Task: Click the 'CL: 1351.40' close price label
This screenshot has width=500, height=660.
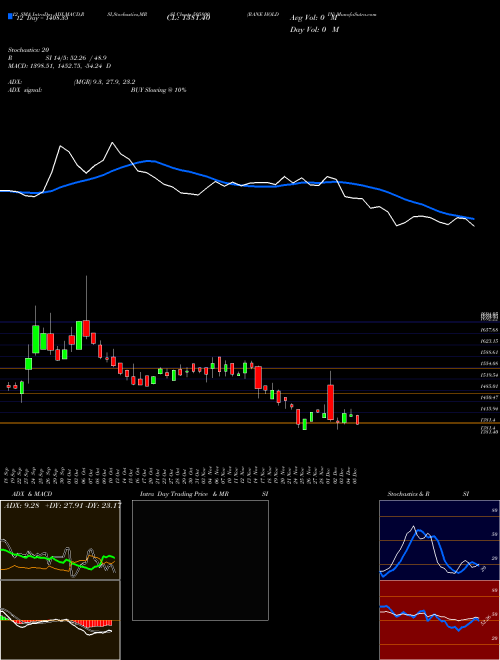Action: pos(188,18)
